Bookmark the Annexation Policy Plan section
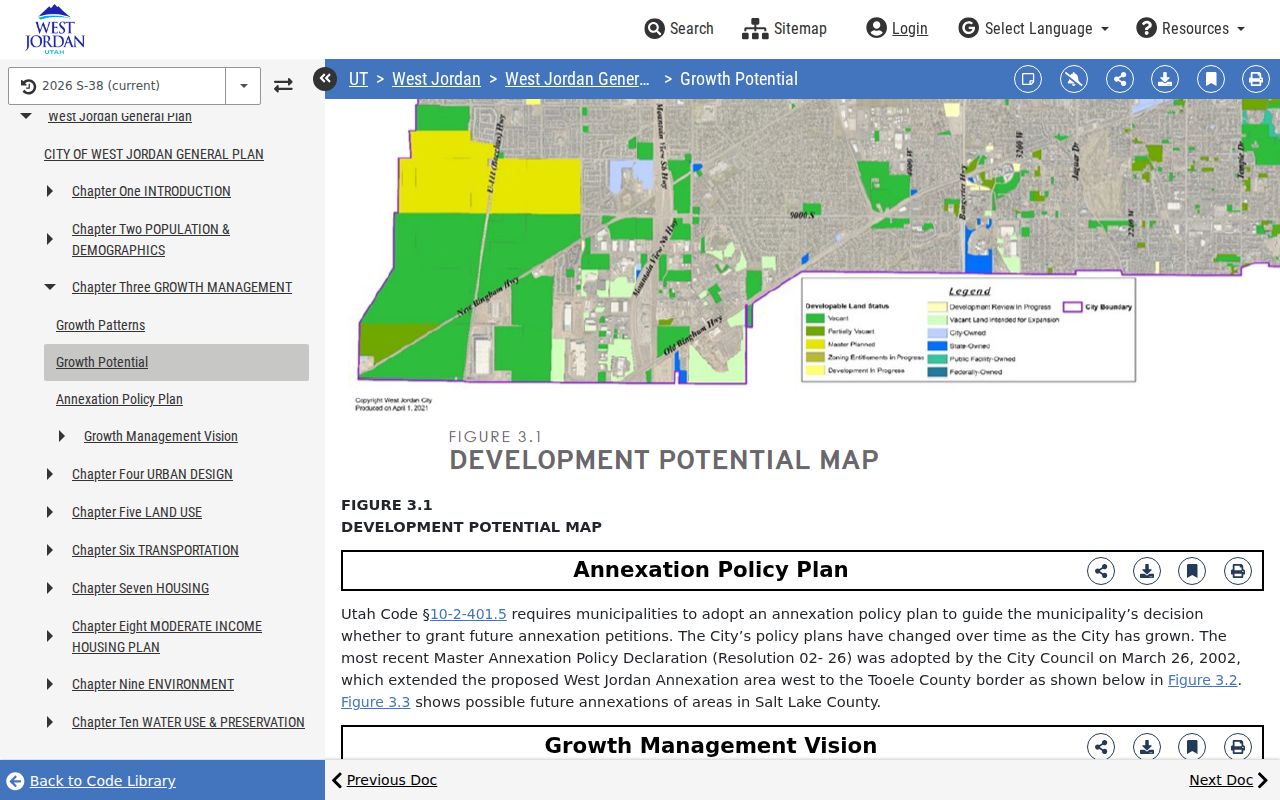The width and height of the screenshot is (1280, 800). [x=1192, y=571]
